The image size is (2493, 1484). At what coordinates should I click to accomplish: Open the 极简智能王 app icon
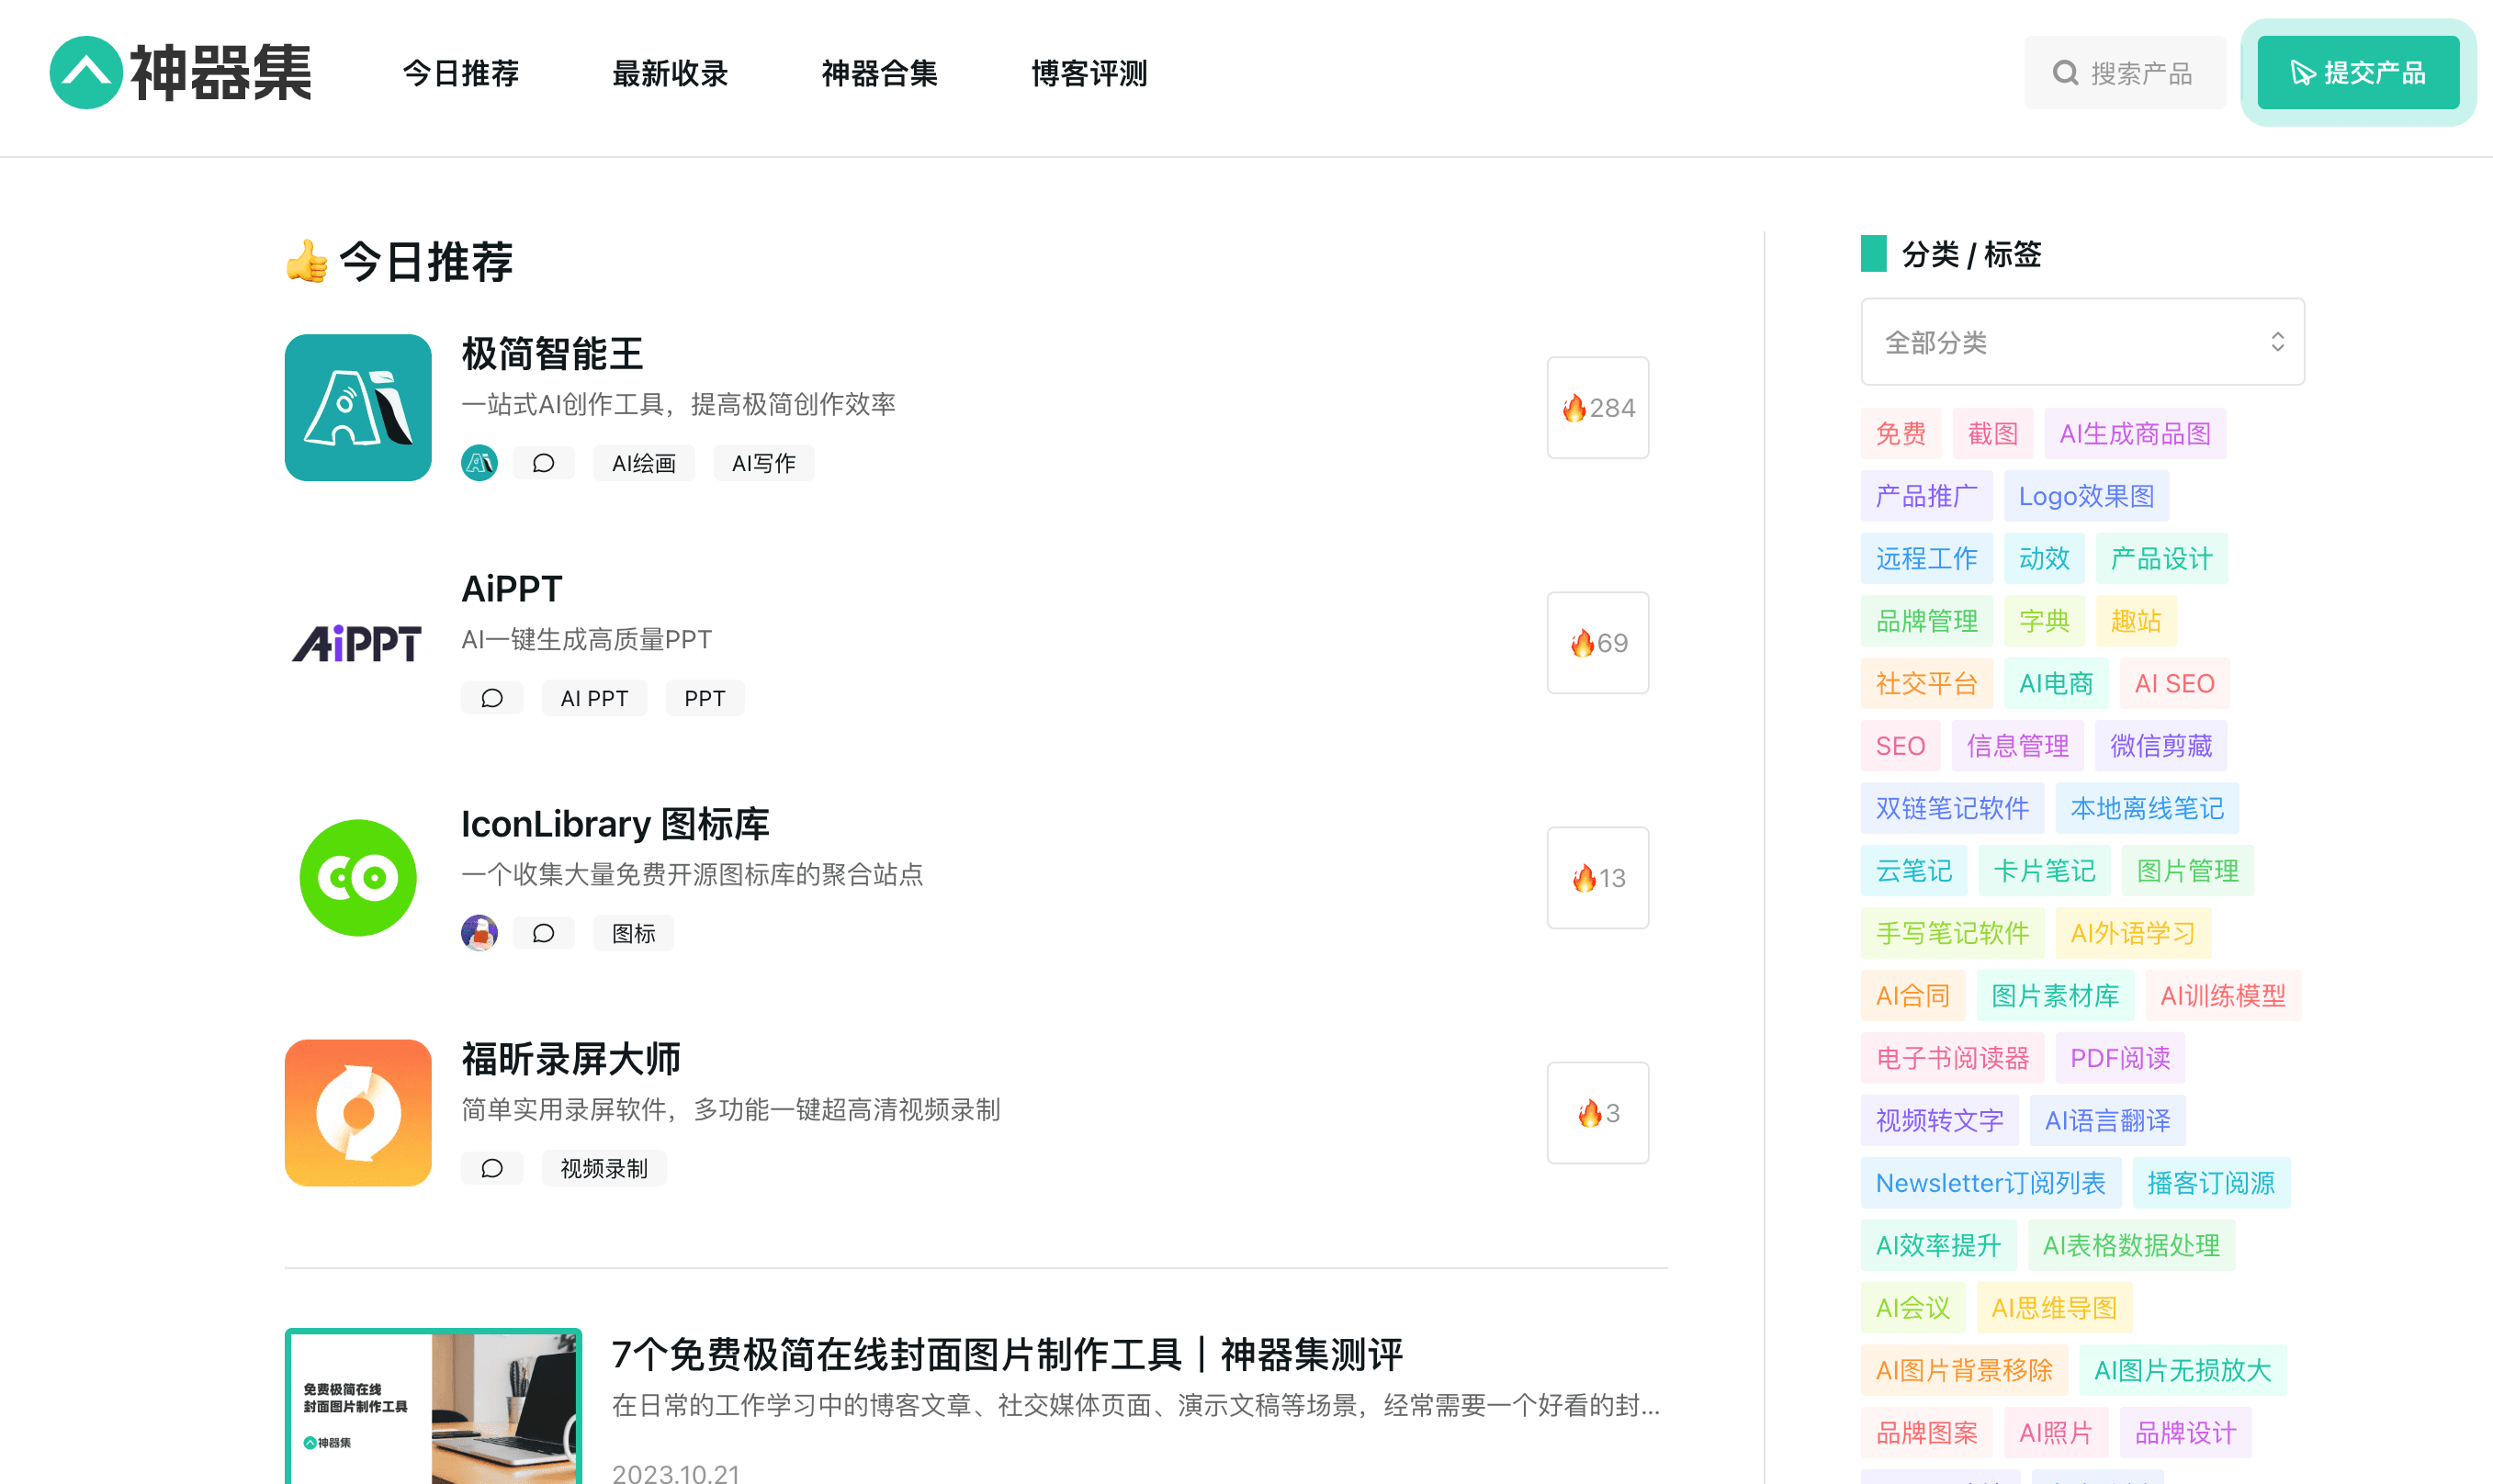point(358,408)
